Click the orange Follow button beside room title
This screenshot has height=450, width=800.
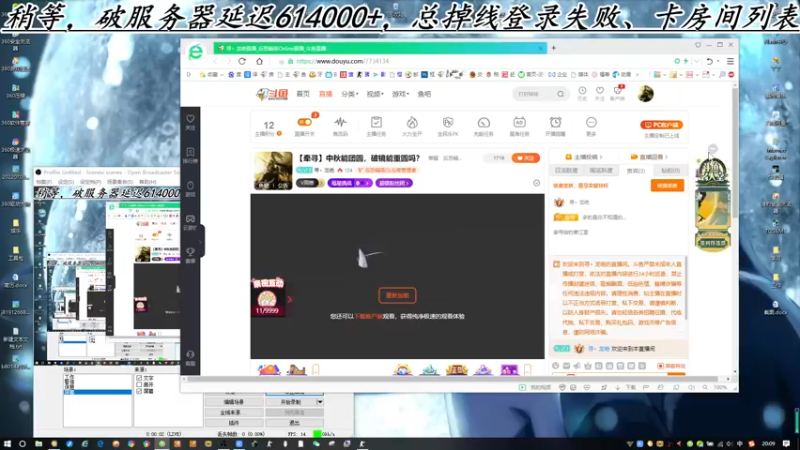click(526, 158)
